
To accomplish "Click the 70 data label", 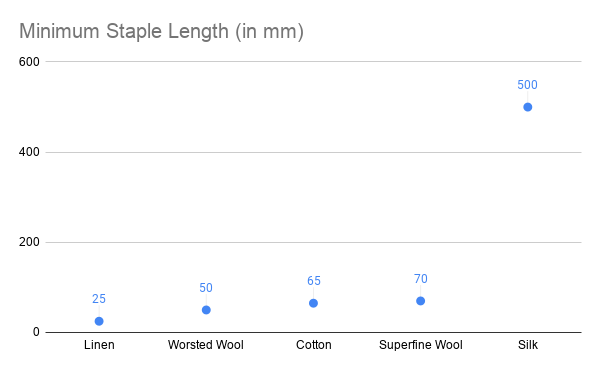I will pos(421,279).
